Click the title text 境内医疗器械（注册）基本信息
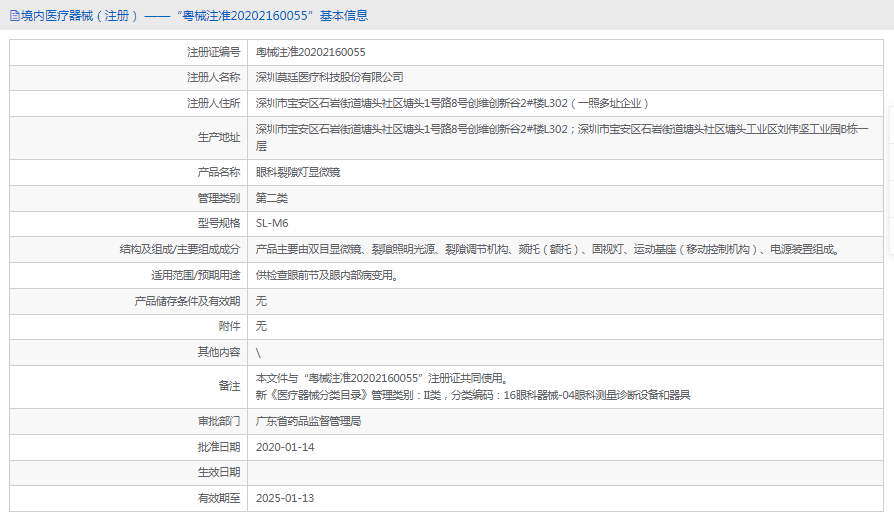This screenshot has height=512, width=894. pyautogui.click(x=194, y=16)
